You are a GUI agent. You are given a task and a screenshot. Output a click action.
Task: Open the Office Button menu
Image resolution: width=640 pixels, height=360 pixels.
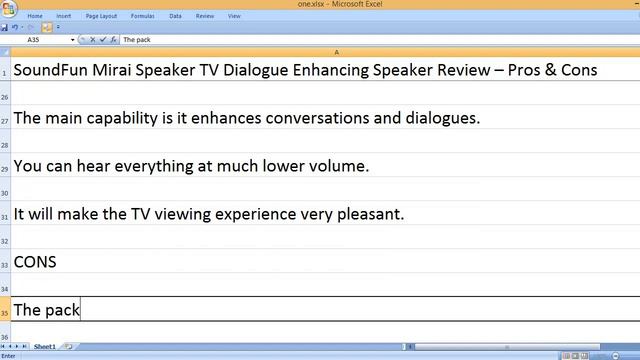[x=8, y=8]
